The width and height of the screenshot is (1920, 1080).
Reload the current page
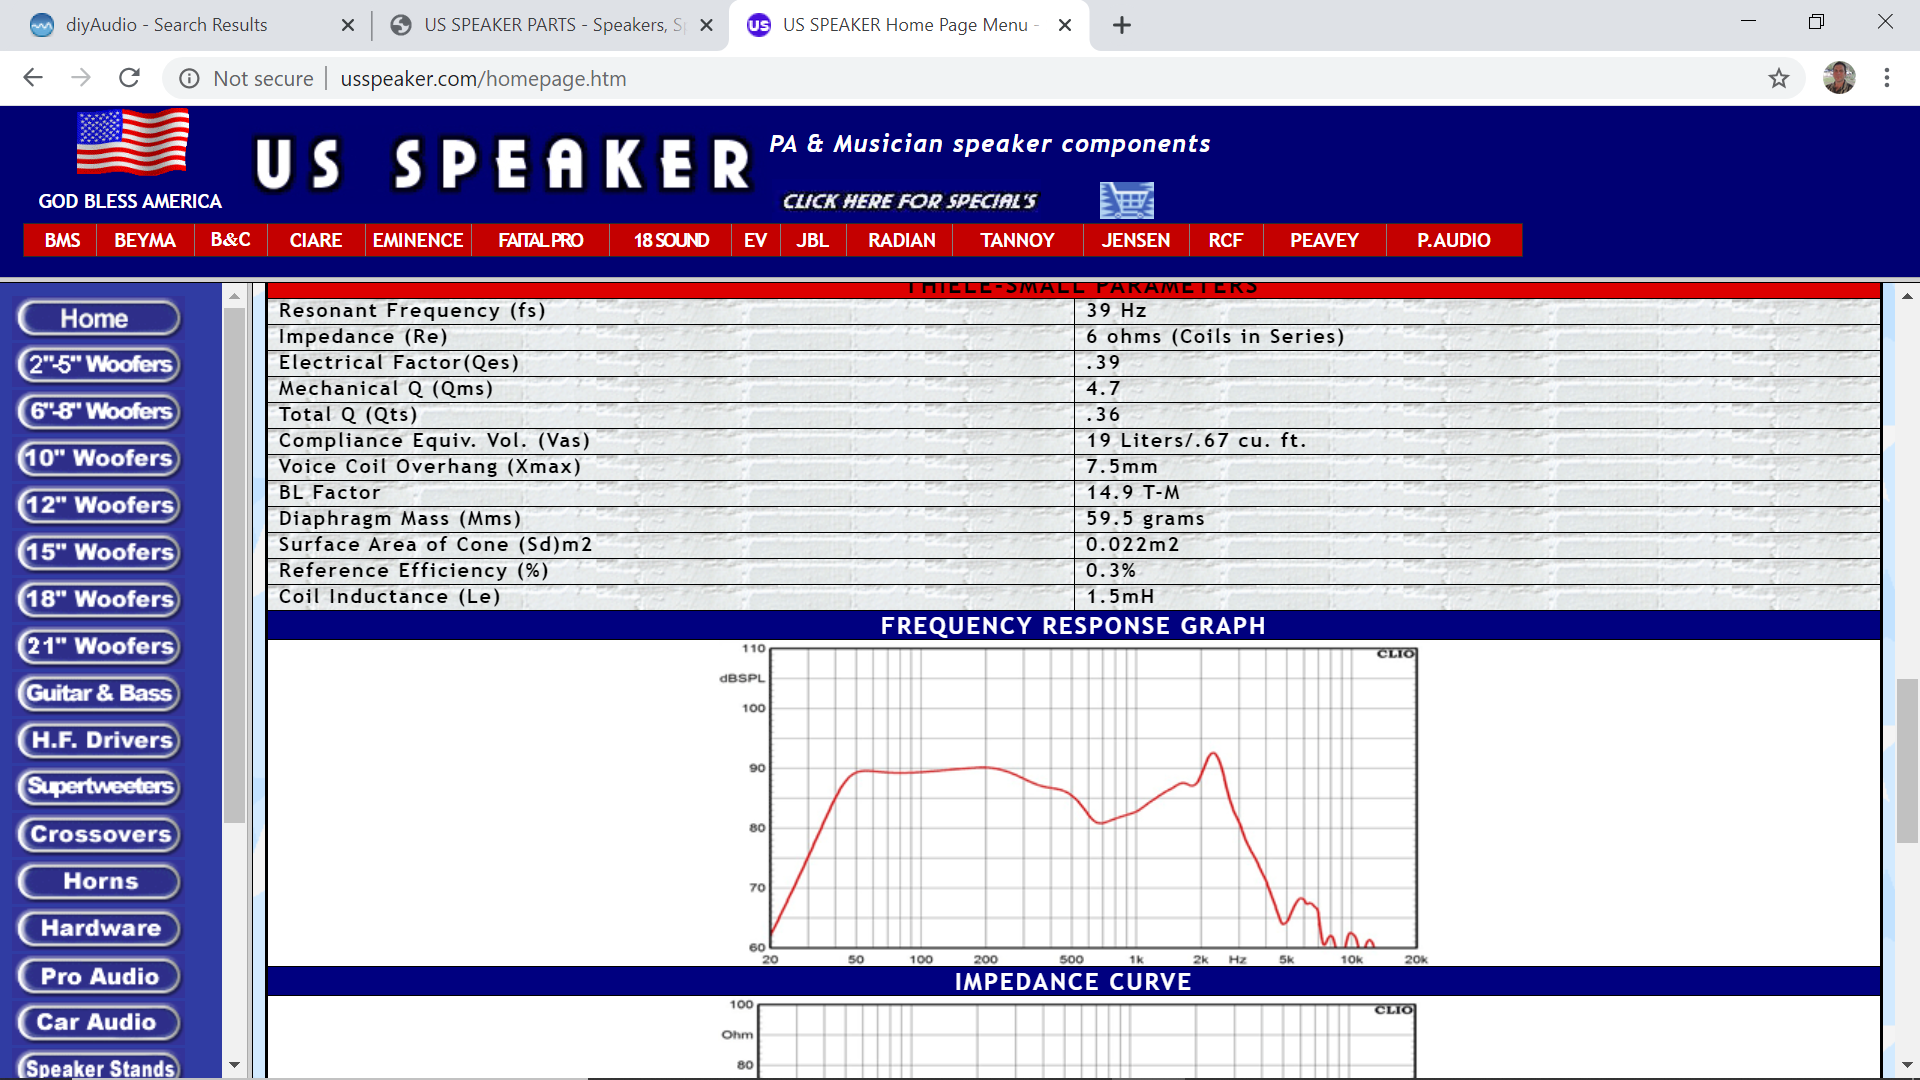[x=129, y=78]
